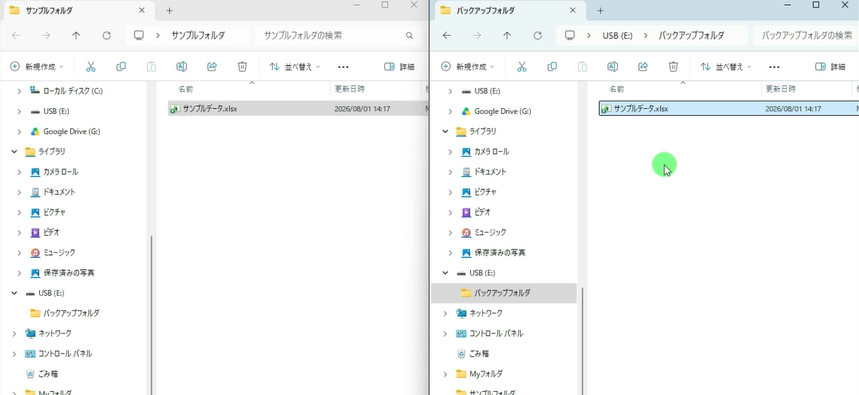Collapse USB (E:) above バックアップフォルダ in left tree

click(x=14, y=293)
